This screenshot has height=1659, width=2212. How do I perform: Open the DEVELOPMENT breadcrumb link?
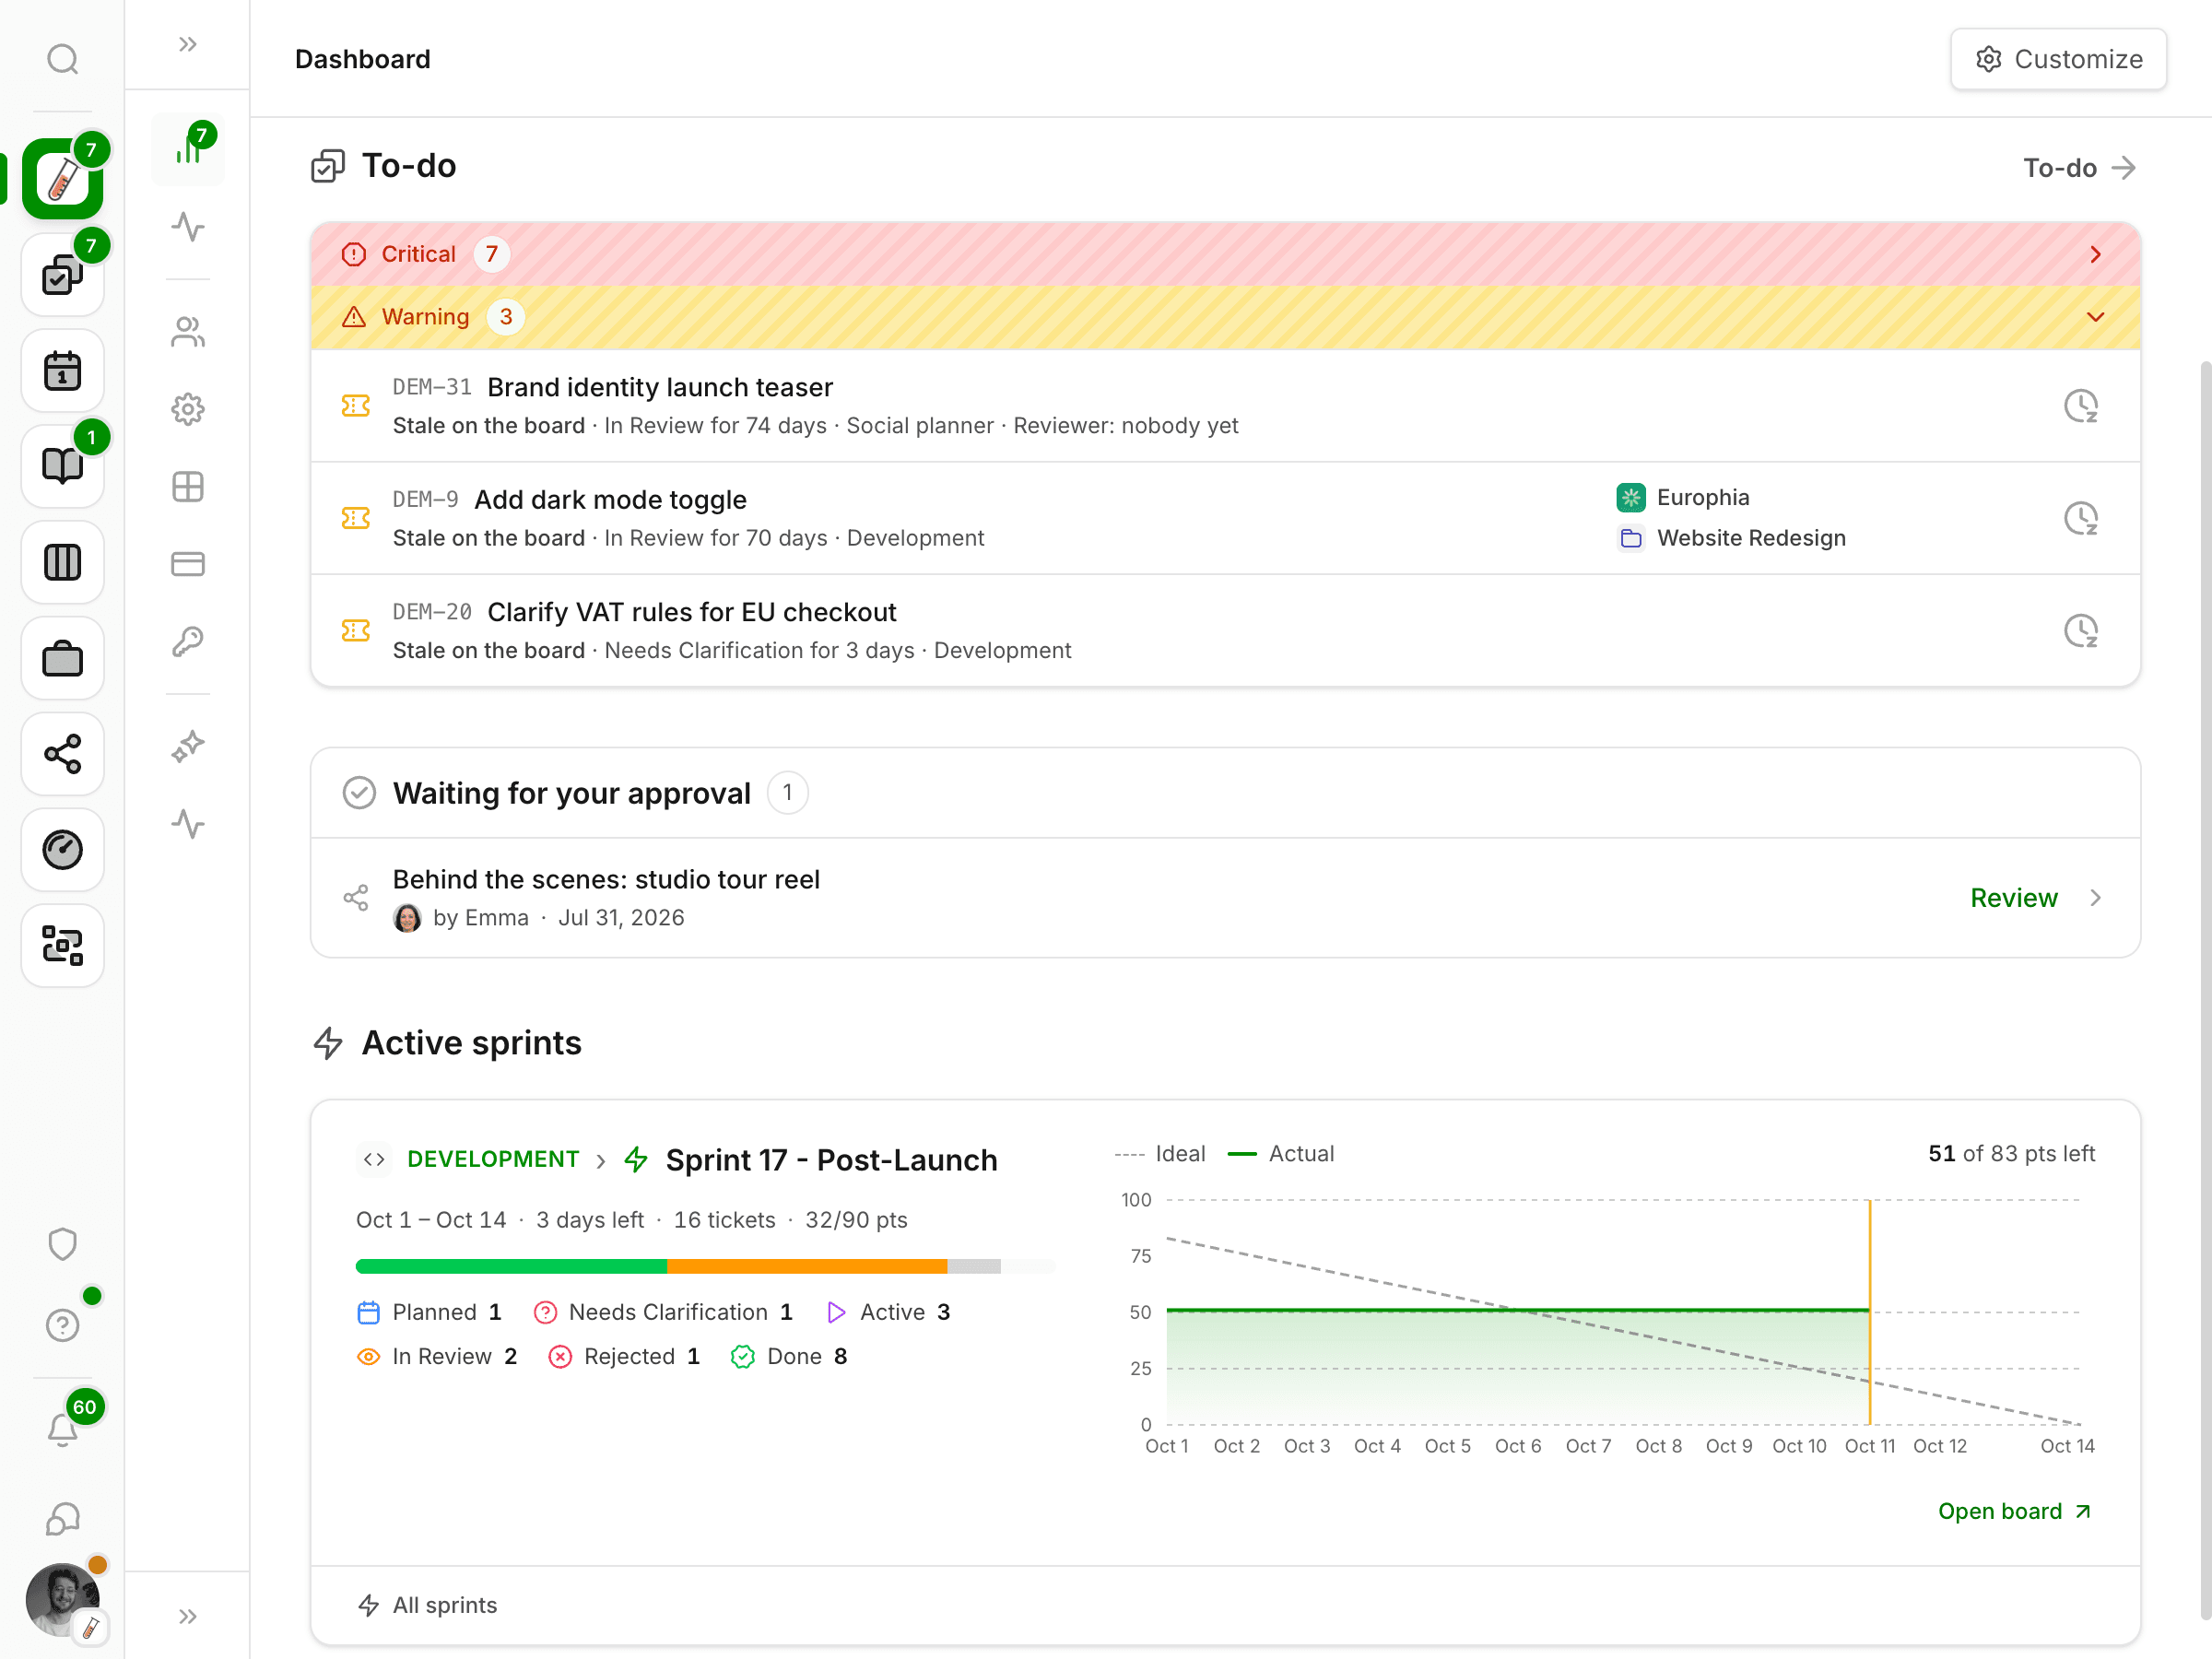point(493,1159)
